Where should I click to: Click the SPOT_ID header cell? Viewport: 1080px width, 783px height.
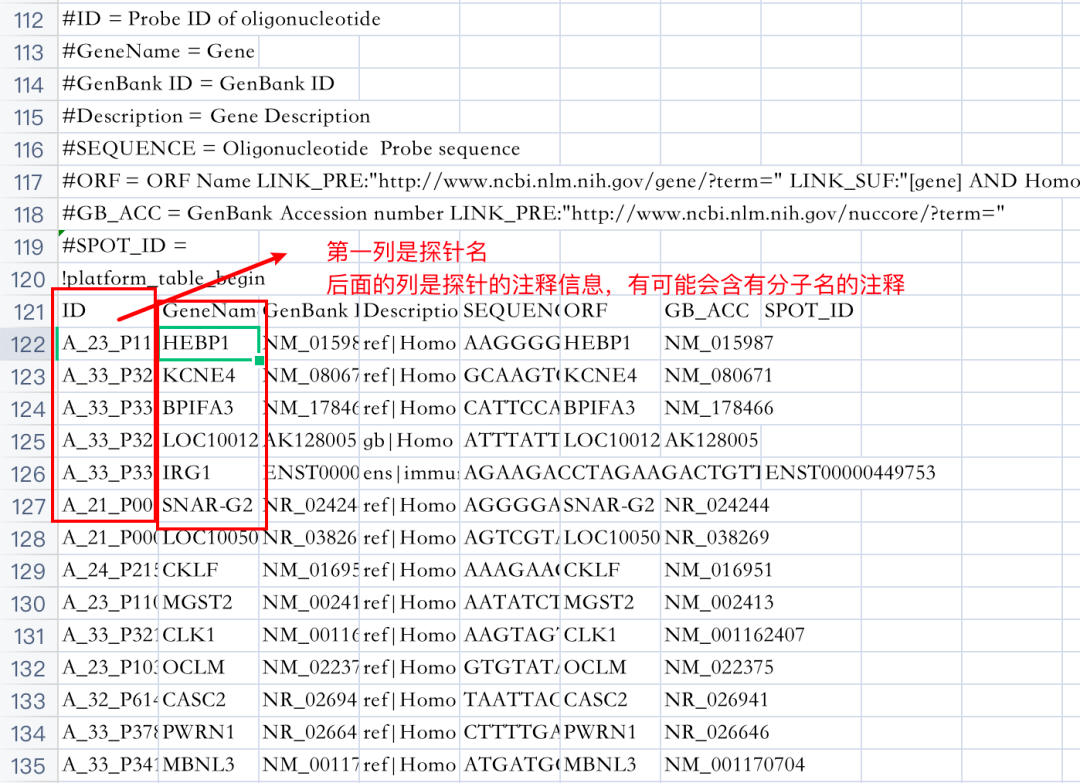click(811, 311)
